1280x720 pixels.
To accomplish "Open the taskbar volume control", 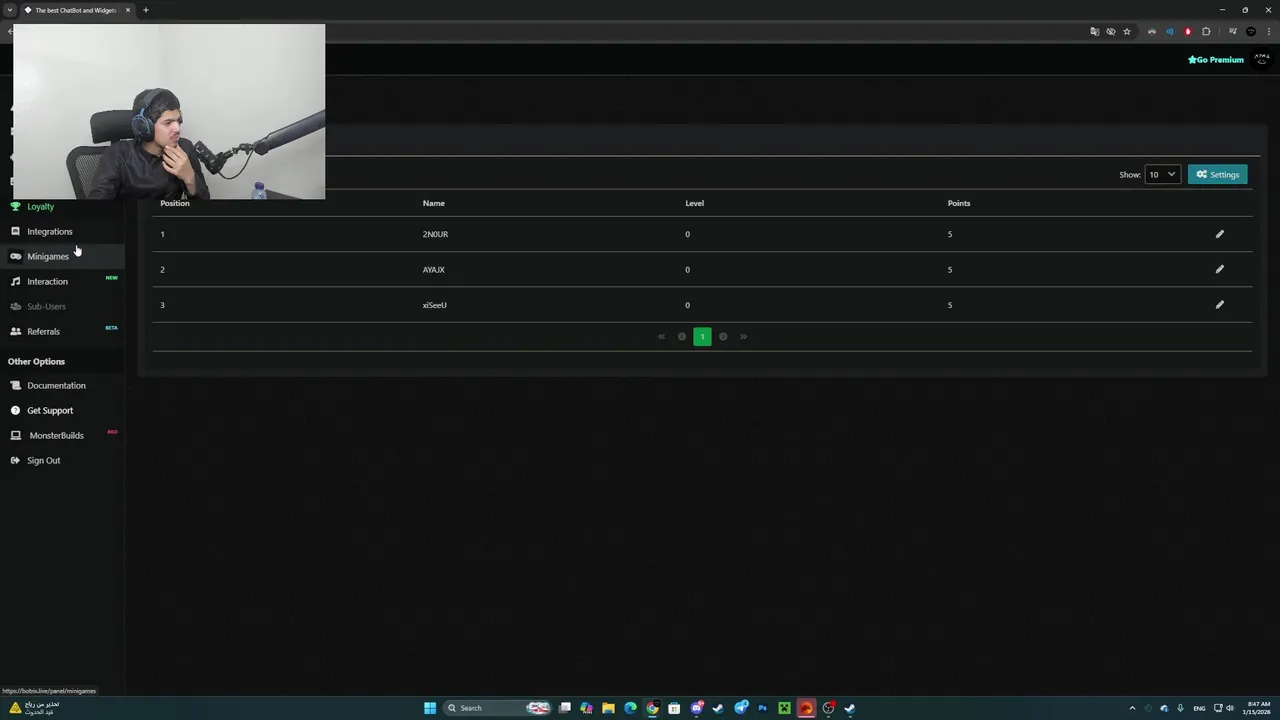I will click(x=1229, y=708).
